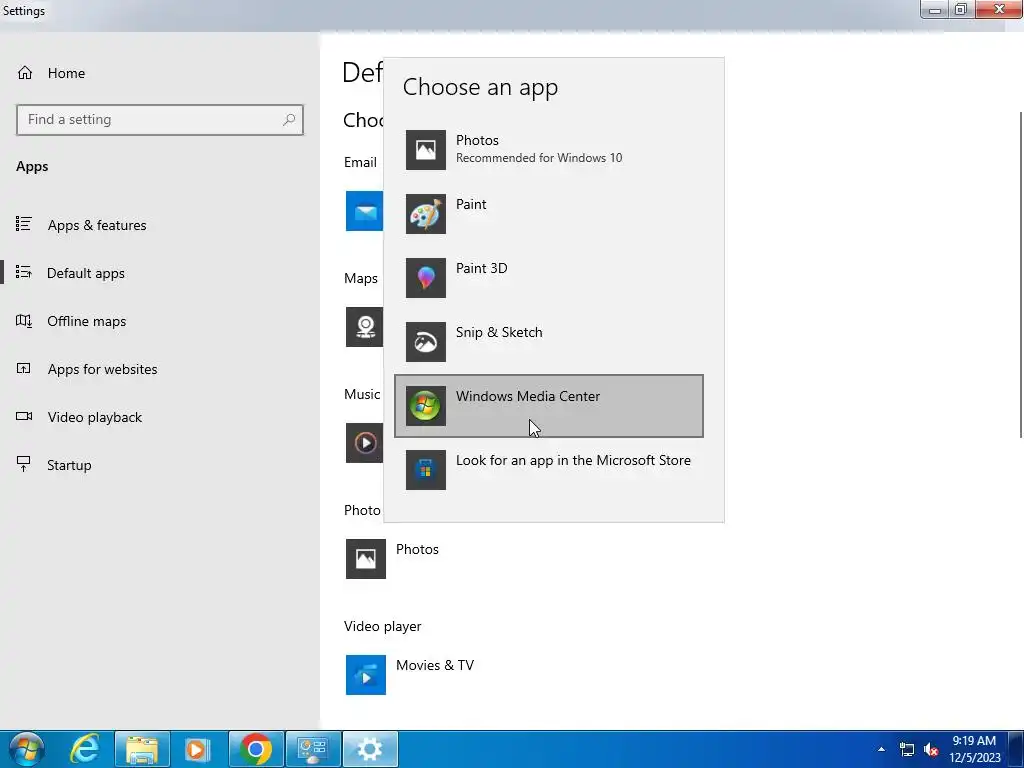Image resolution: width=1024 pixels, height=768 pixels.
Task: Click the Paint palette icon
Action: (x=426, y=214)
